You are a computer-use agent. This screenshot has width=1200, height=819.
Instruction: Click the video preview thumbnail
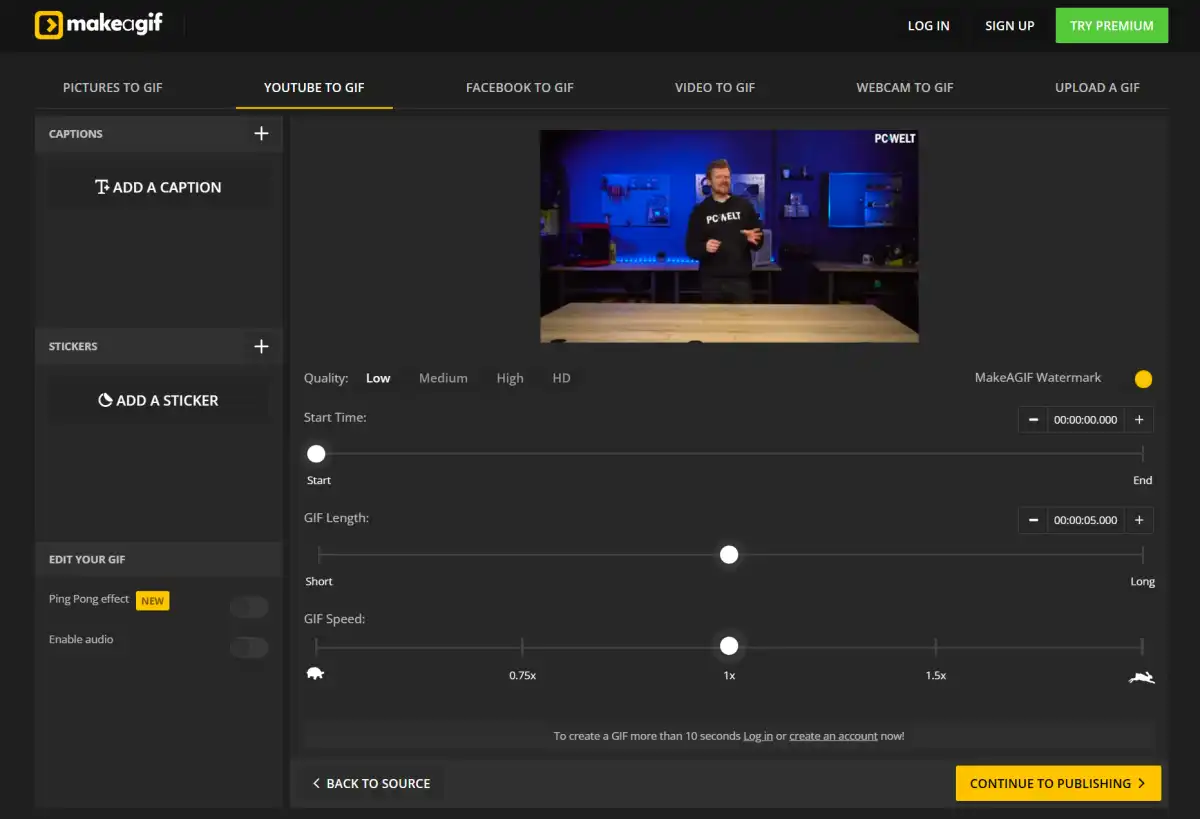[729, 236]
